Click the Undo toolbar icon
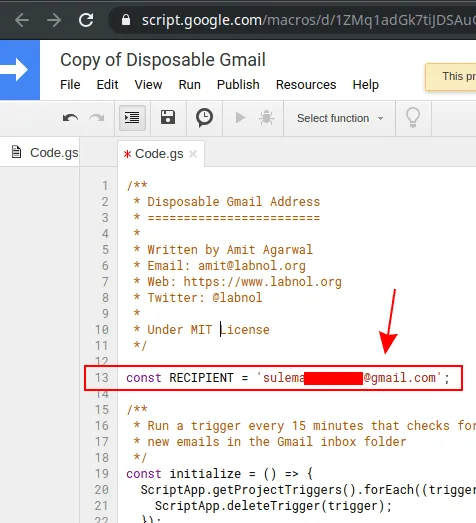 (70, 118)
